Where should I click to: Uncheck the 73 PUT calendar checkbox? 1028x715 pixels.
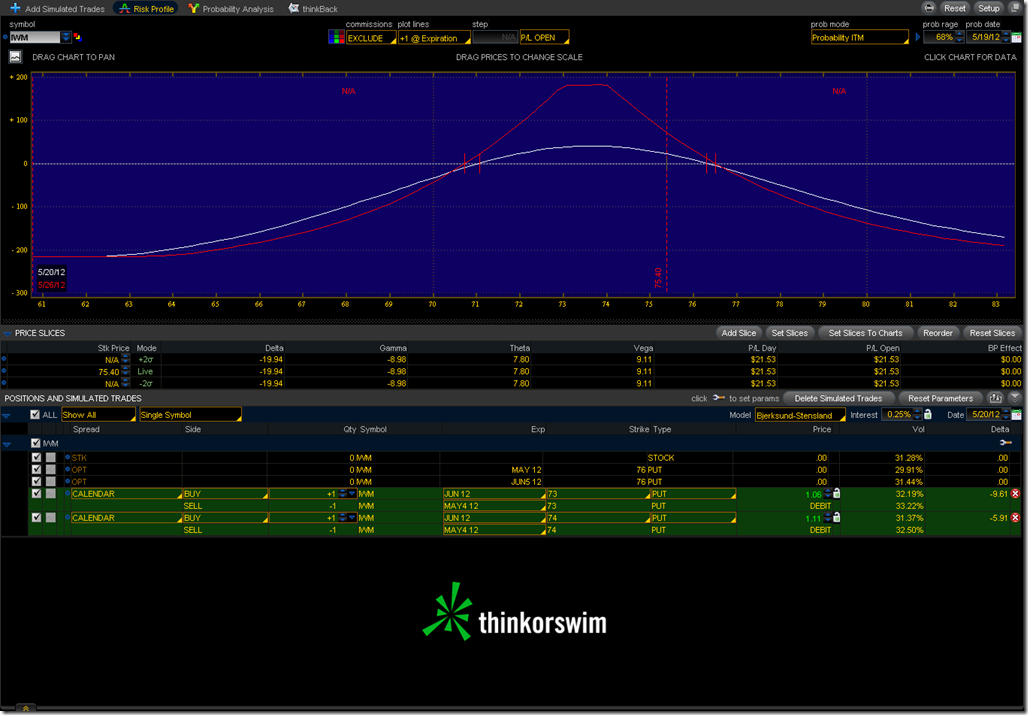pos(36,493)
